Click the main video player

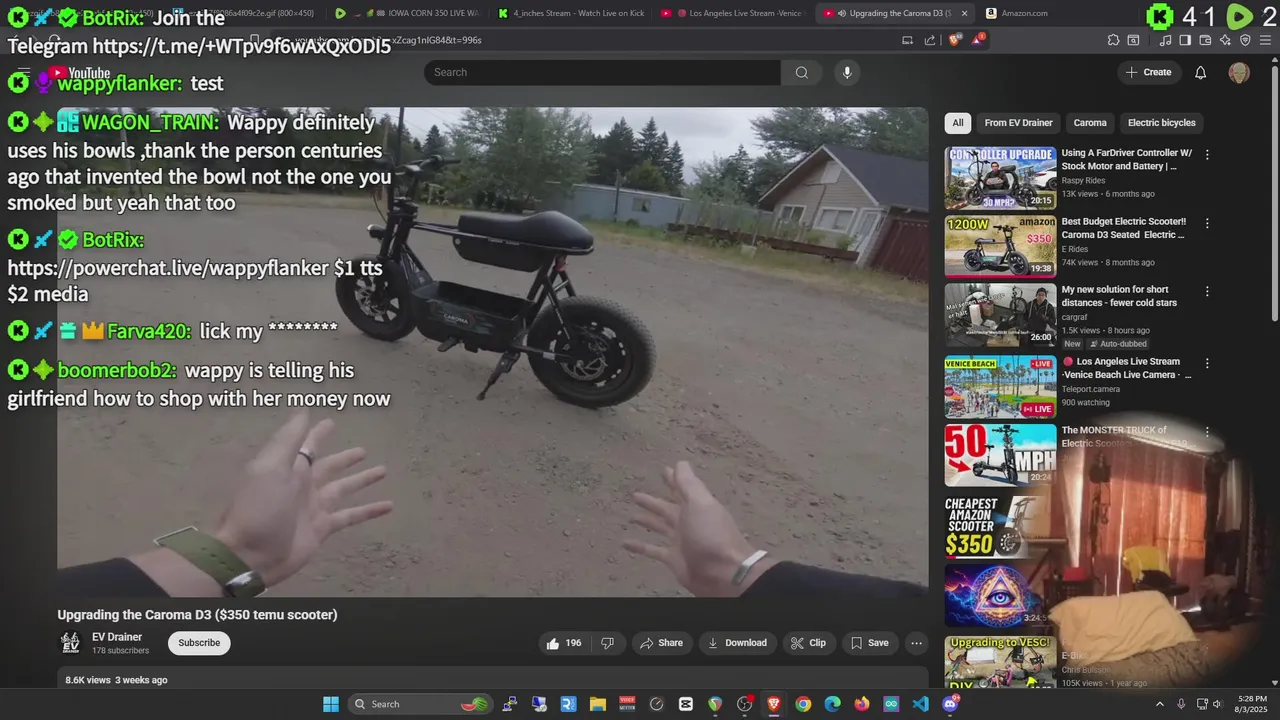tap(492, 352)
